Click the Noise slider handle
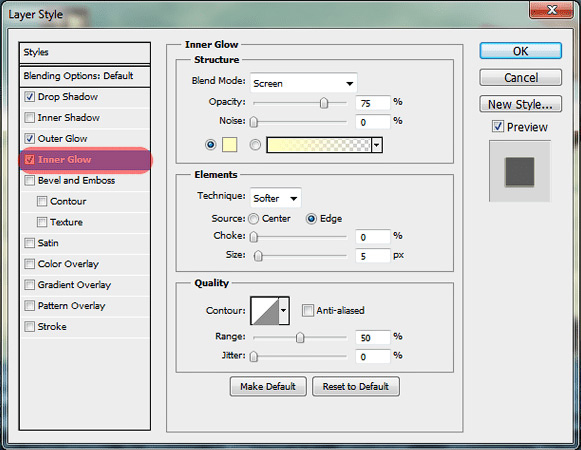 [x=254, y=122]
